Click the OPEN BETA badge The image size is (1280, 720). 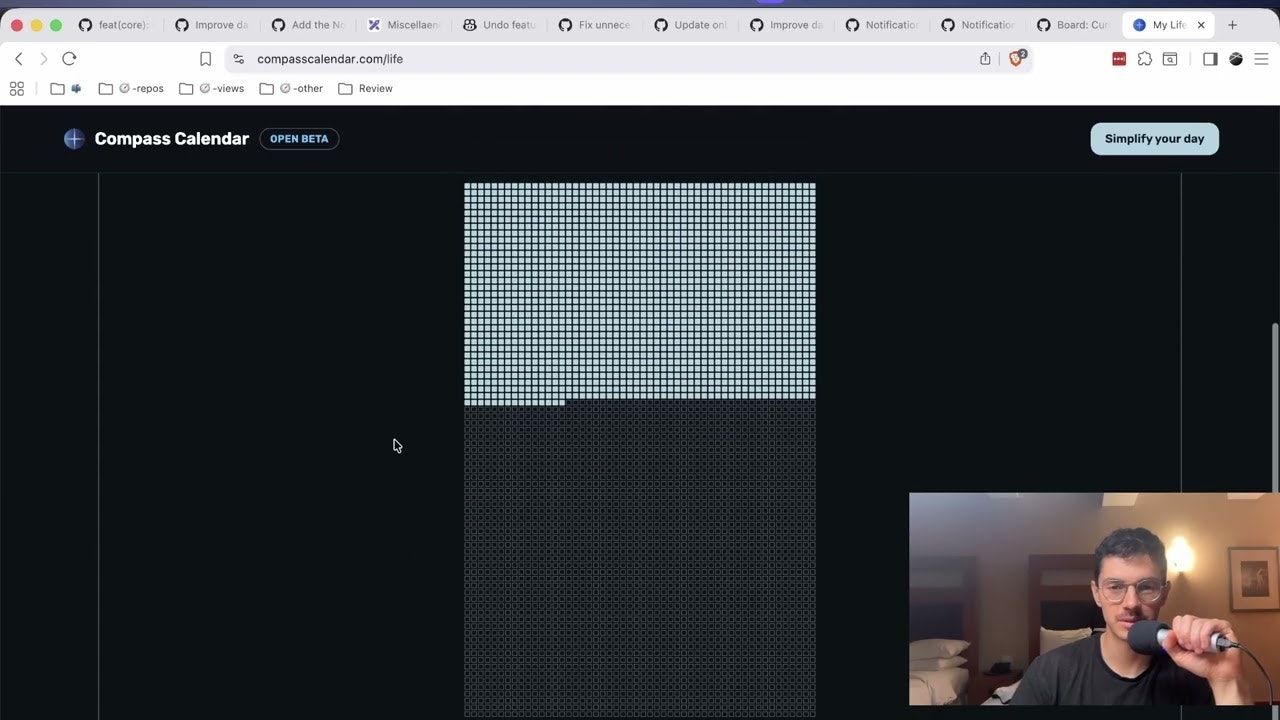pyautogui.click(x=299, y=139)
